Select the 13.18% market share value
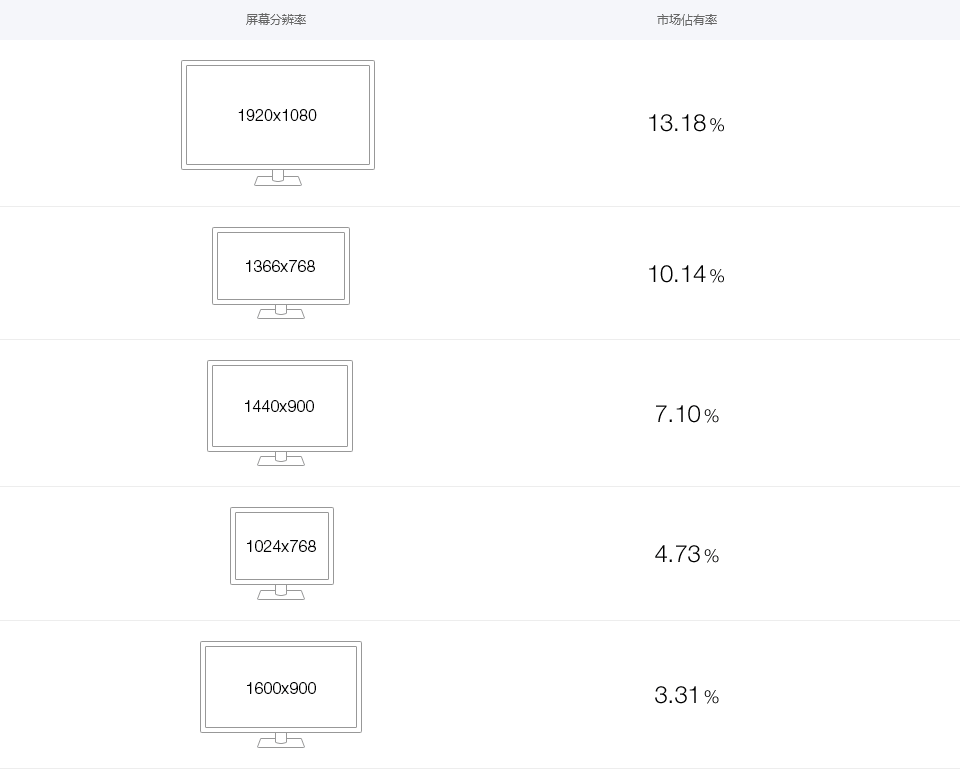 coord(686,123)
